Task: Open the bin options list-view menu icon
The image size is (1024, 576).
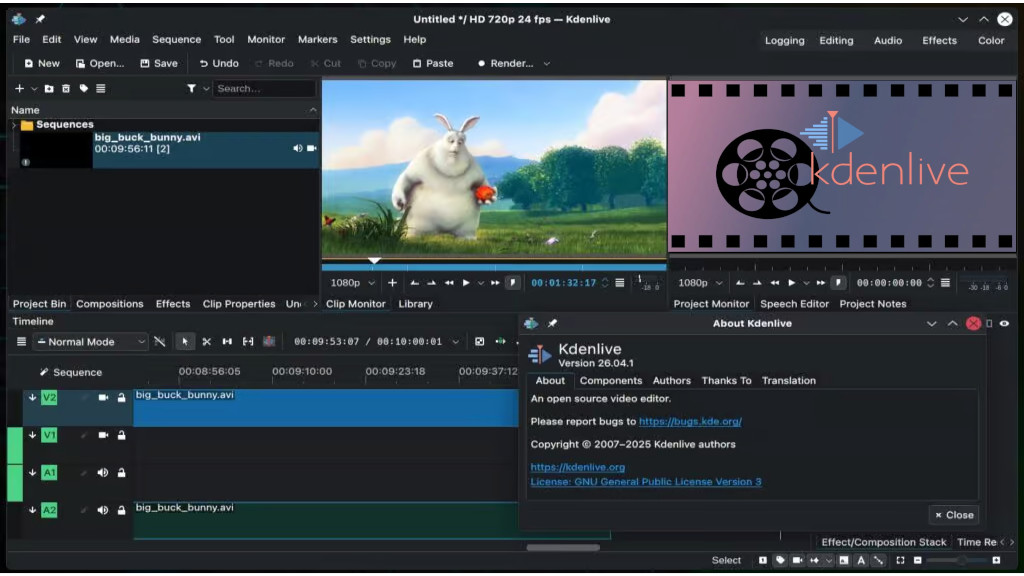Action: point(101,88)
